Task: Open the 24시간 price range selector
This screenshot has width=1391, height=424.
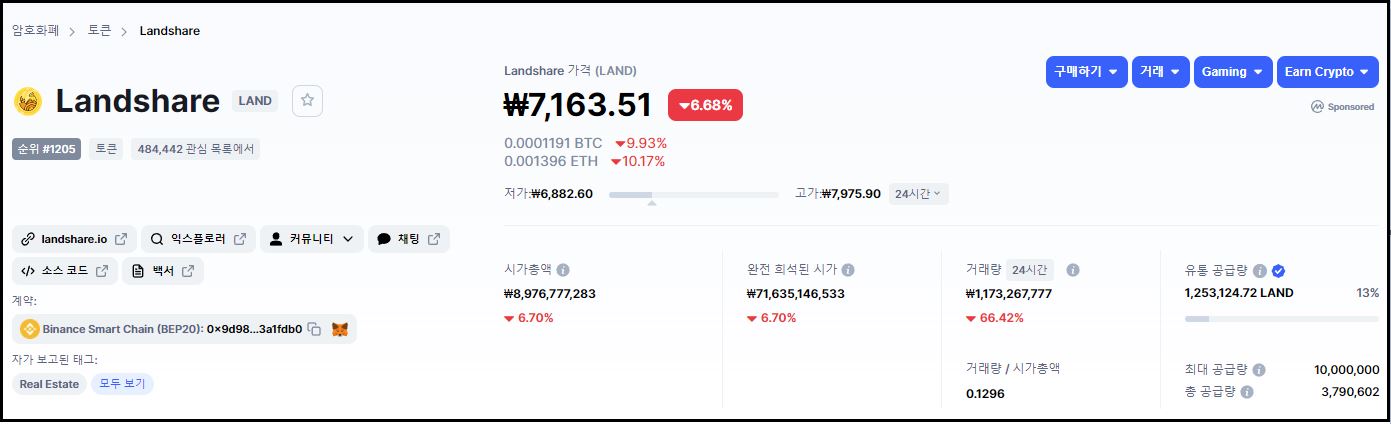Action: coord(918,193)
